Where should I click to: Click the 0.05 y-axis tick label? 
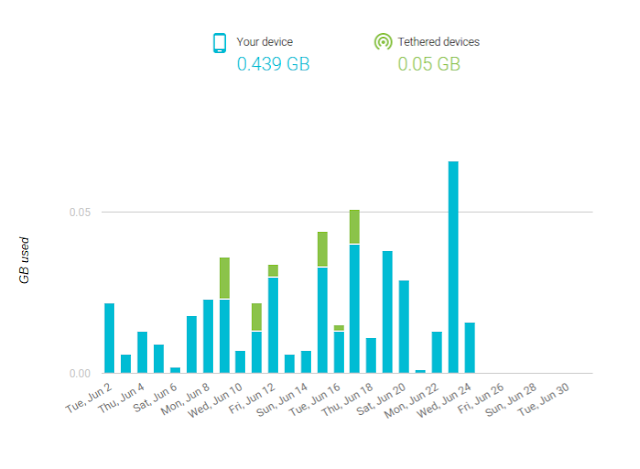pyautogui.click(x=80, y=212)
